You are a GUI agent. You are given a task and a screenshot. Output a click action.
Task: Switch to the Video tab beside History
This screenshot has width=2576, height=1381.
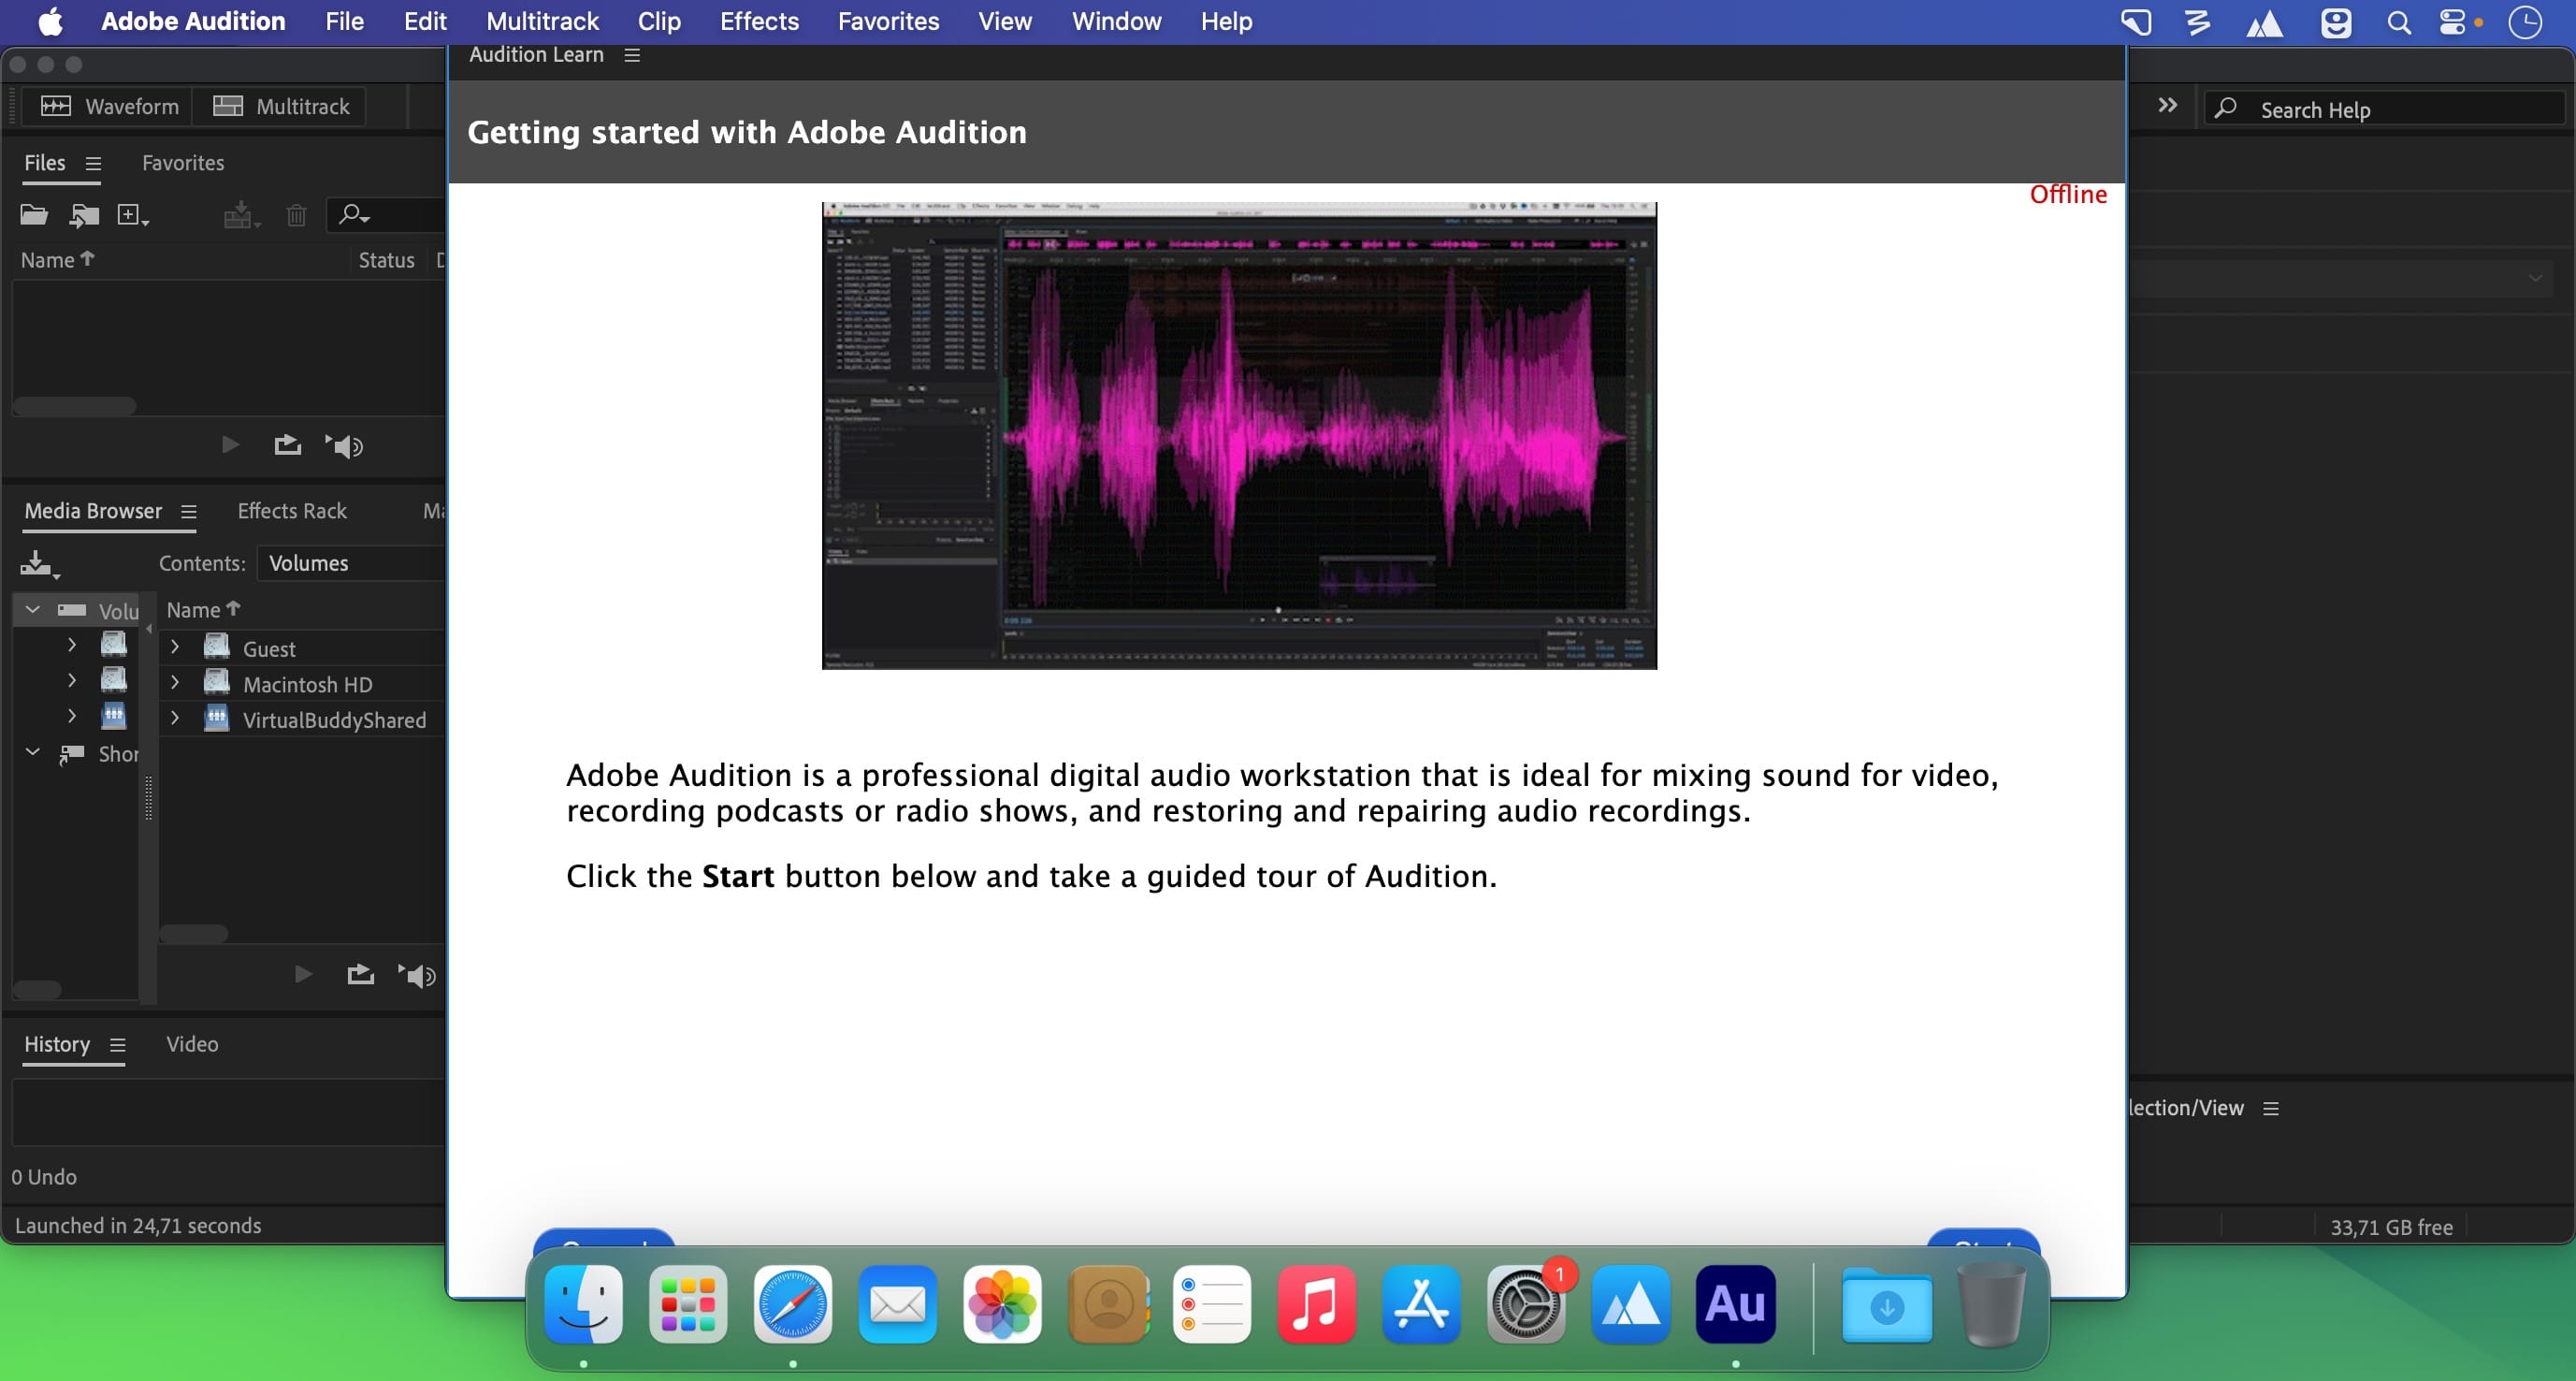tap(192, 1044)
